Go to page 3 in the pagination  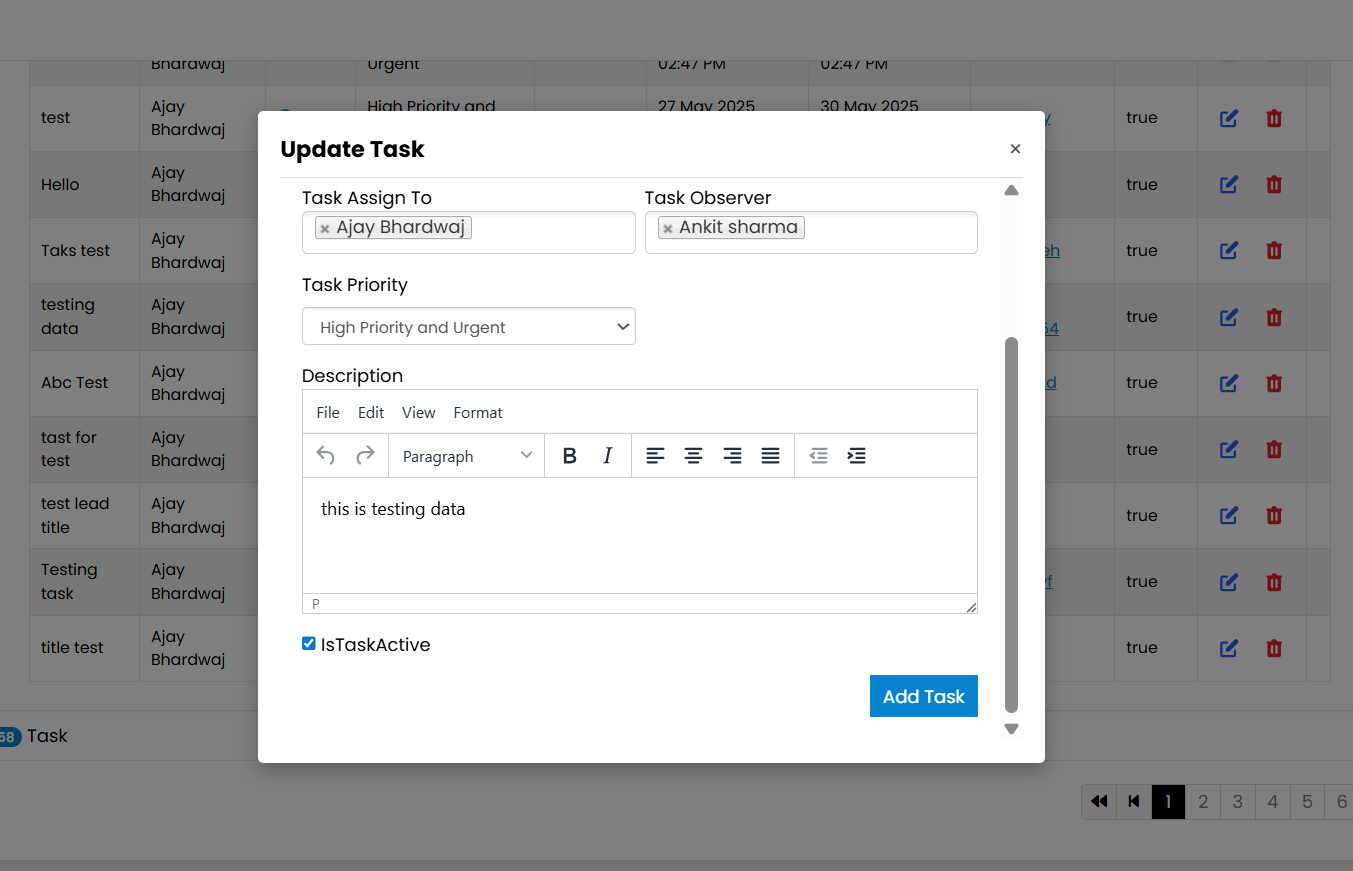(1237, 801)
